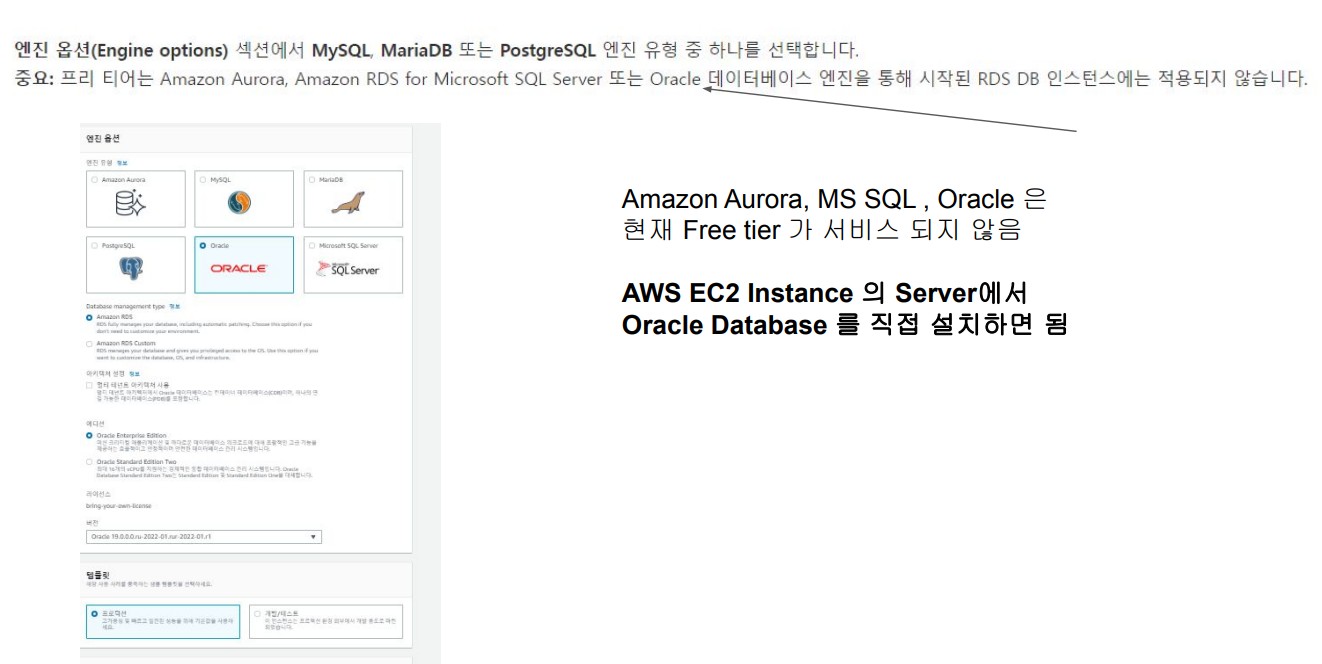The width and height of the screenshot is (1322, 664).
Task: Click the MariaDB seal logo
Action: click(348, 204)
